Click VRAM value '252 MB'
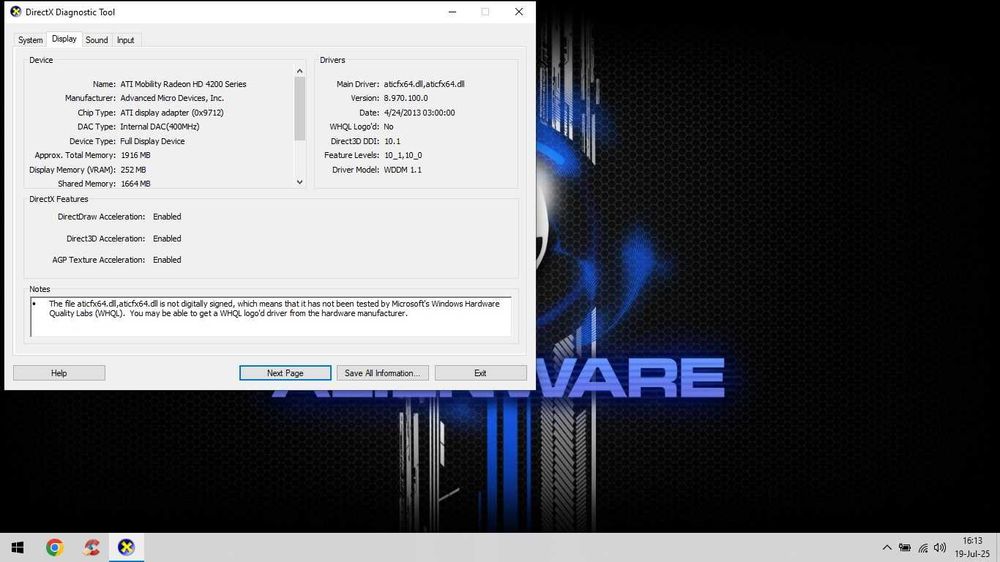1000x562 pixels. click(133, 170)
